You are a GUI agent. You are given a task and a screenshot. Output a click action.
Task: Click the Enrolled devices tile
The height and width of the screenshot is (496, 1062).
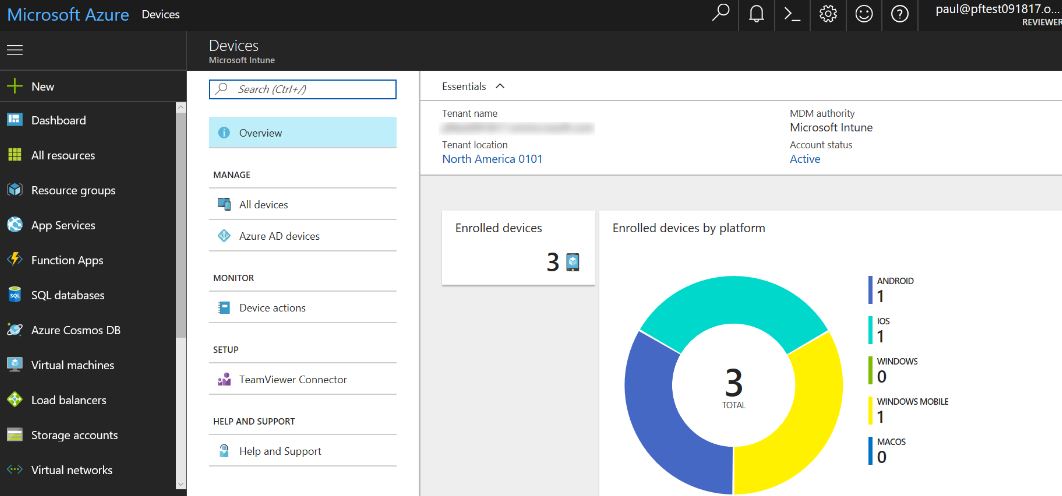click(518, 247)
